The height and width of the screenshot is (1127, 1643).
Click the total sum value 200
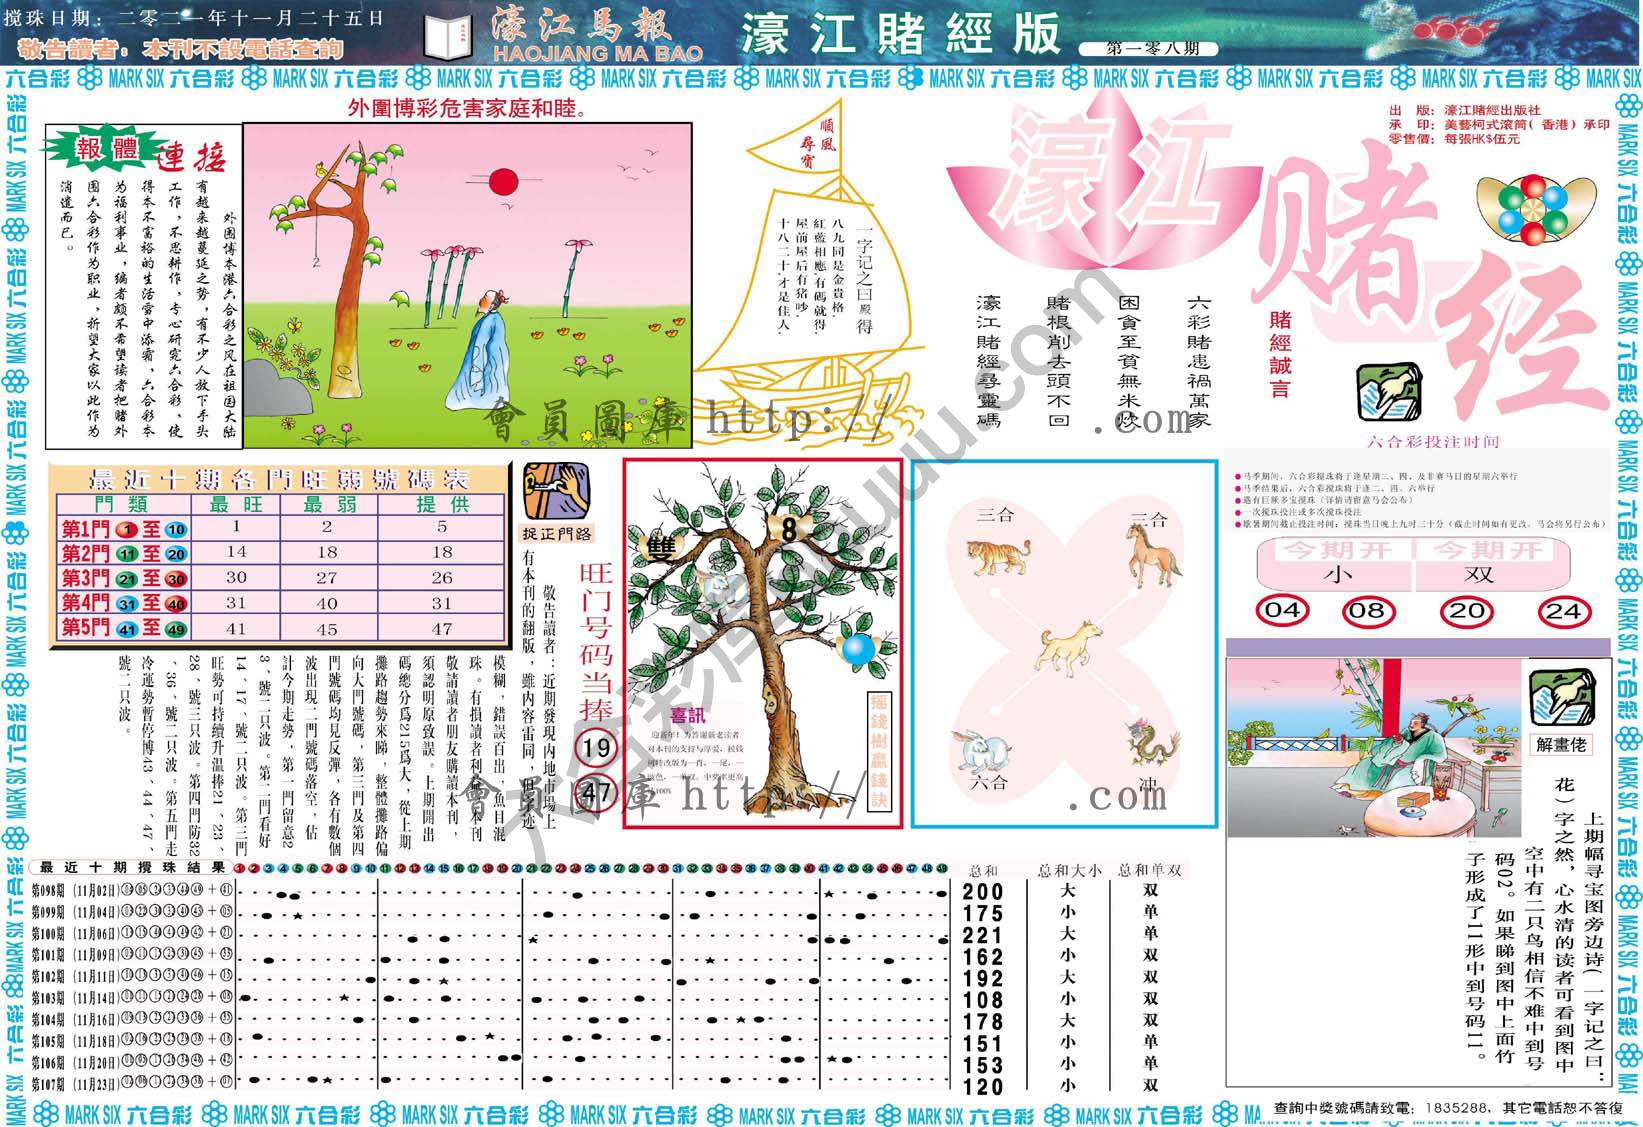982,891
